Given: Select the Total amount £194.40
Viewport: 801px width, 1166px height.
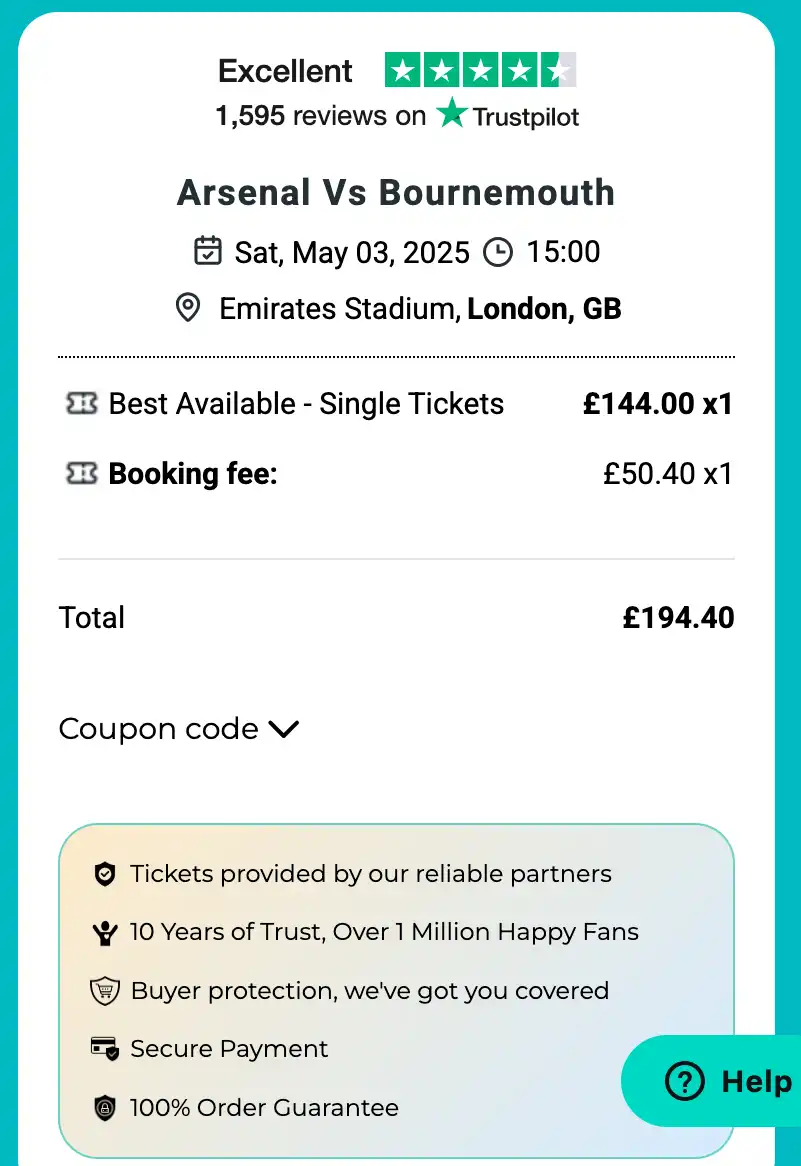Looking at the screenshot, I should point(679,617).
